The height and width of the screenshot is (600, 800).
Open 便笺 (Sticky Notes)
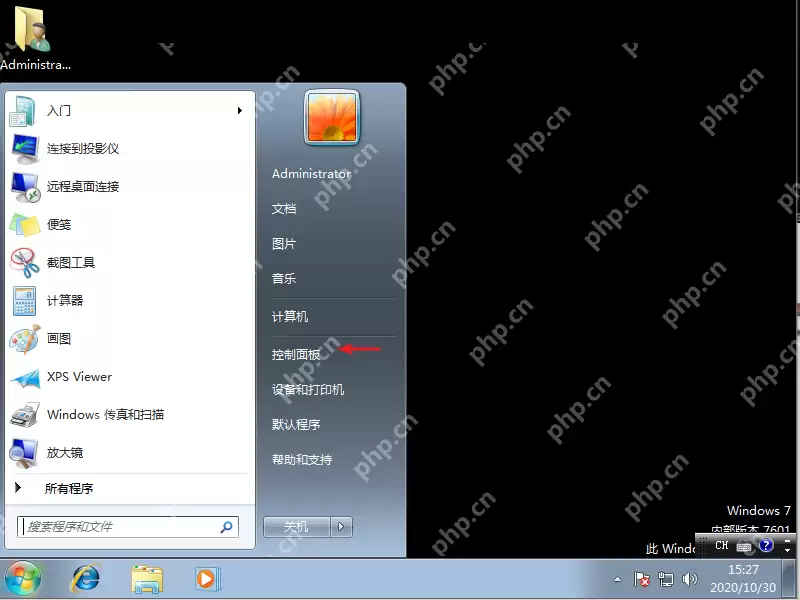60,224
